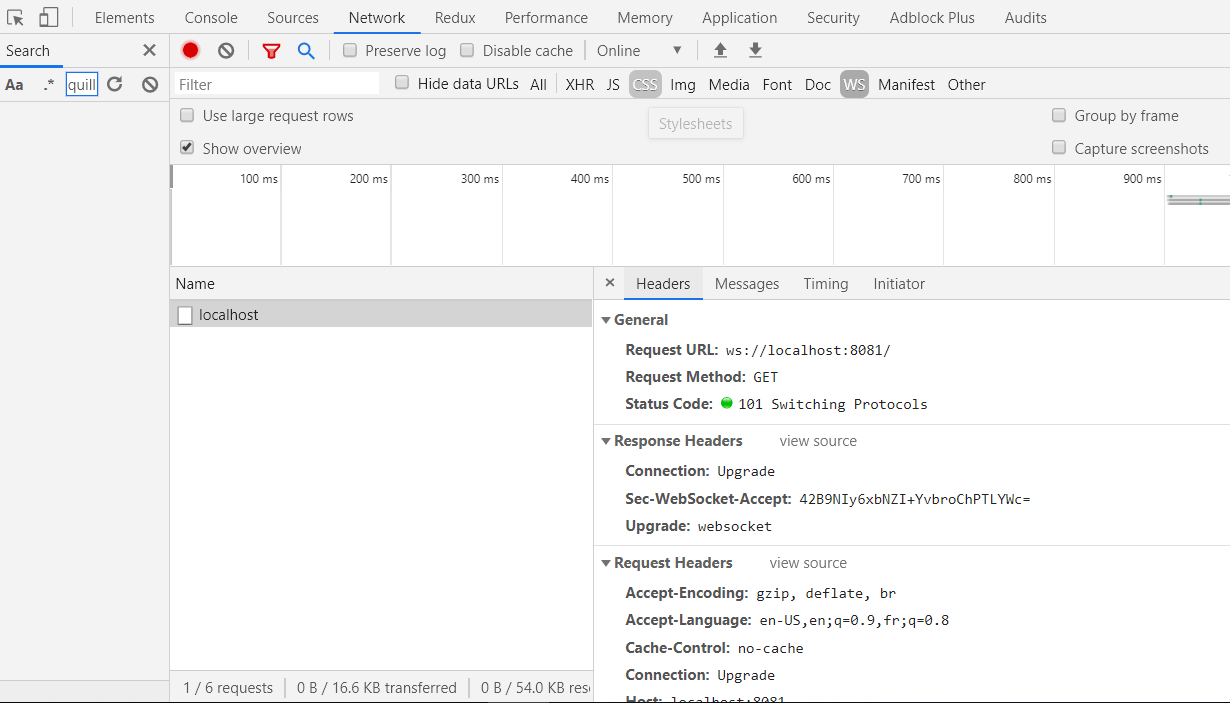Toggle the device toolbar icon
The height and width of the screenshot is (703, 1230).
(x=49, y=17)
